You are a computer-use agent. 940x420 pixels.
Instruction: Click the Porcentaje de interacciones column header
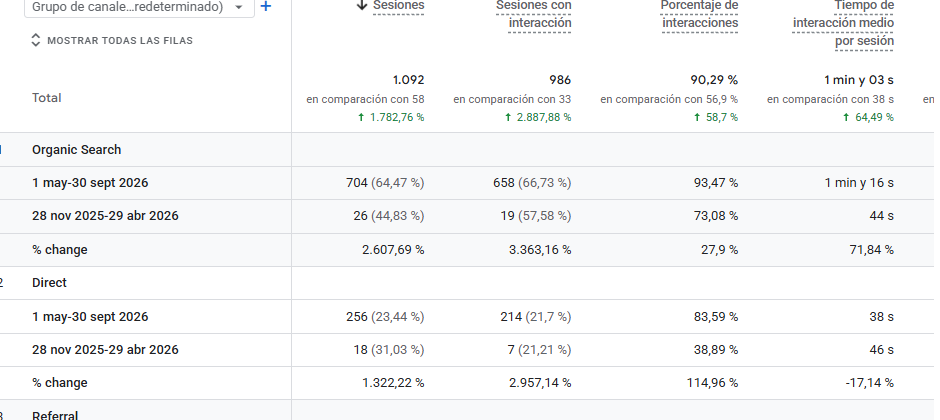(x=699, y=14)
